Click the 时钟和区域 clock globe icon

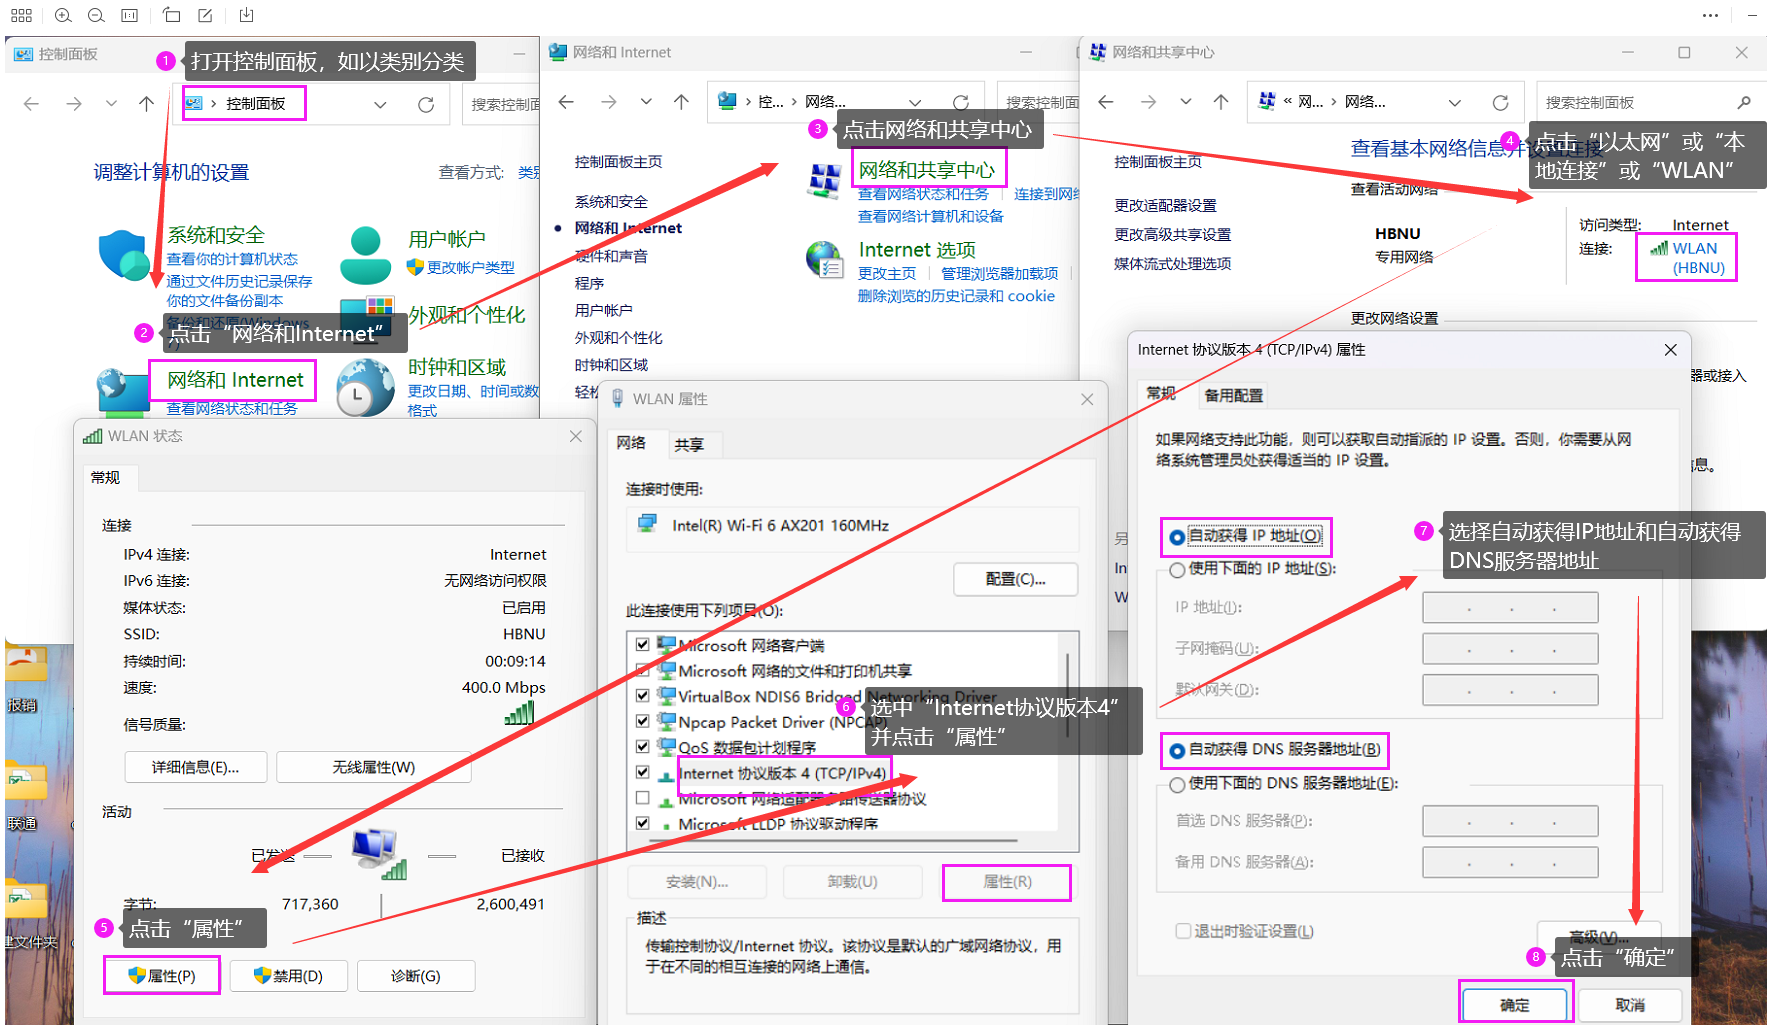click(x=365, y=387)
